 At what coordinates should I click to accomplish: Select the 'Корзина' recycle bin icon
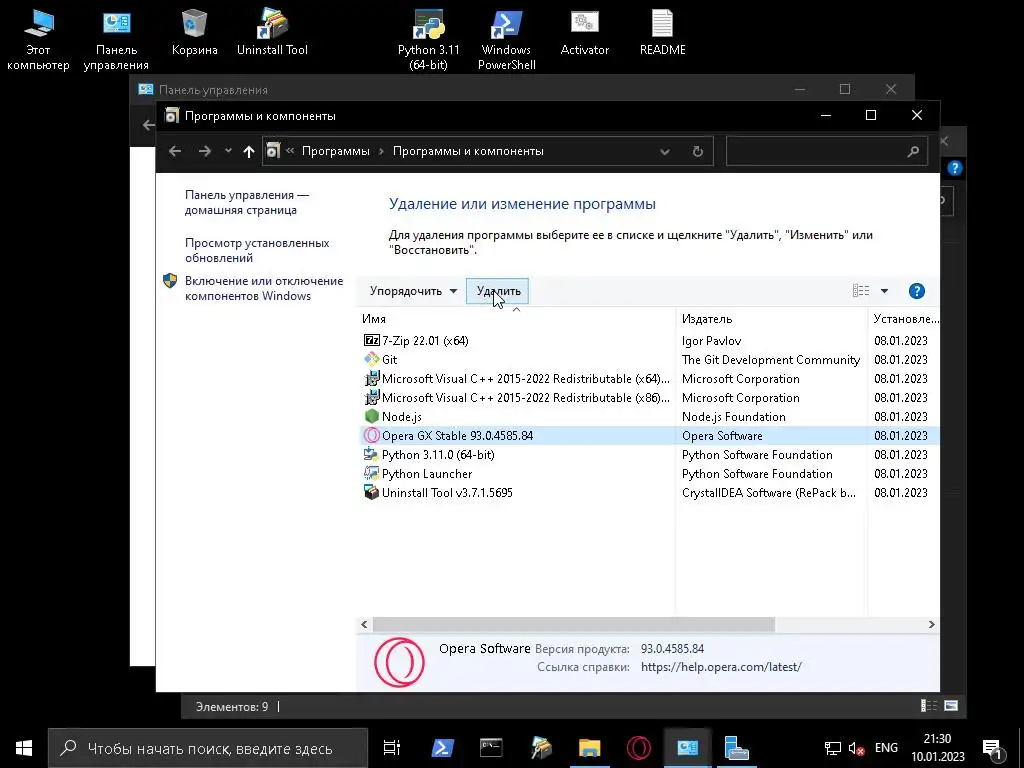coord(194,33)
